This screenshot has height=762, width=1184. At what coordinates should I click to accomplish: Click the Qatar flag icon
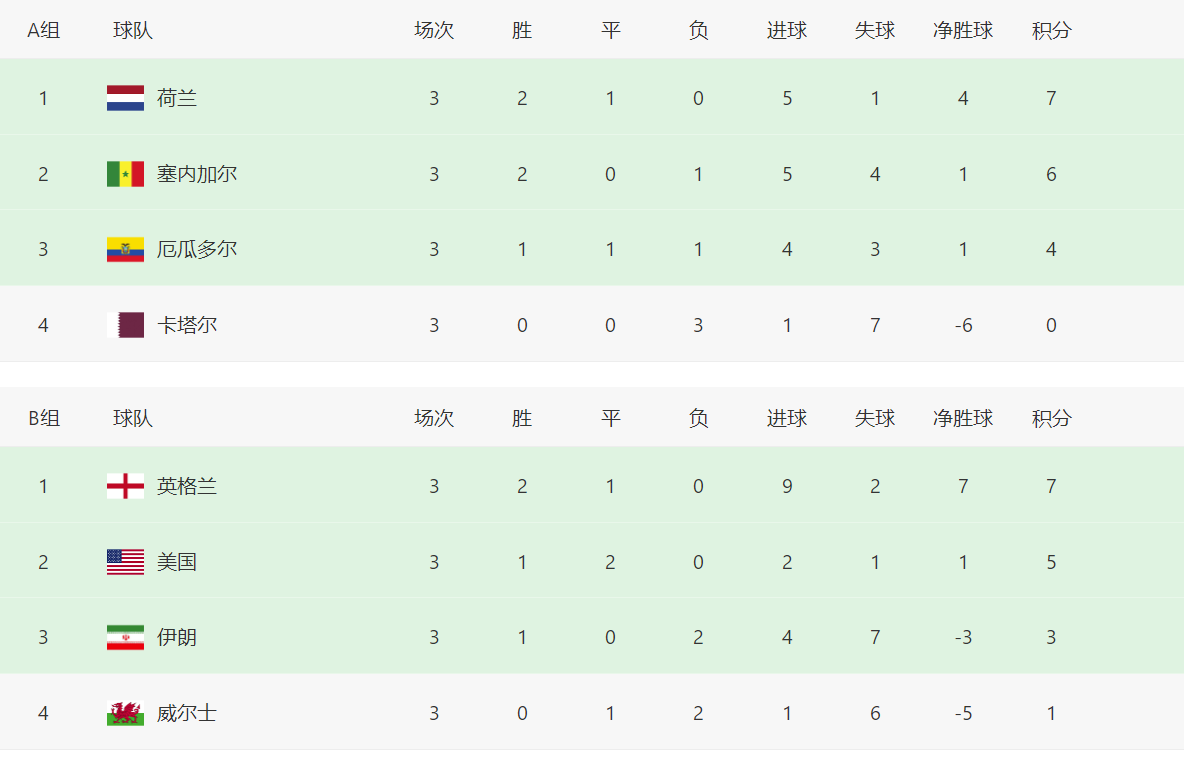click(125, 325)
